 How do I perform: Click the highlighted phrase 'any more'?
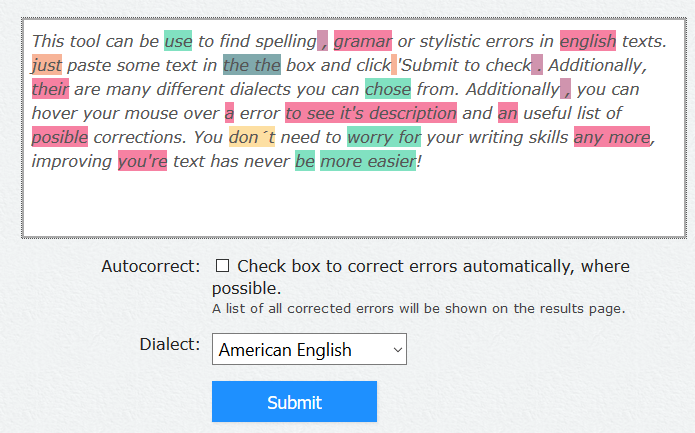612,136
